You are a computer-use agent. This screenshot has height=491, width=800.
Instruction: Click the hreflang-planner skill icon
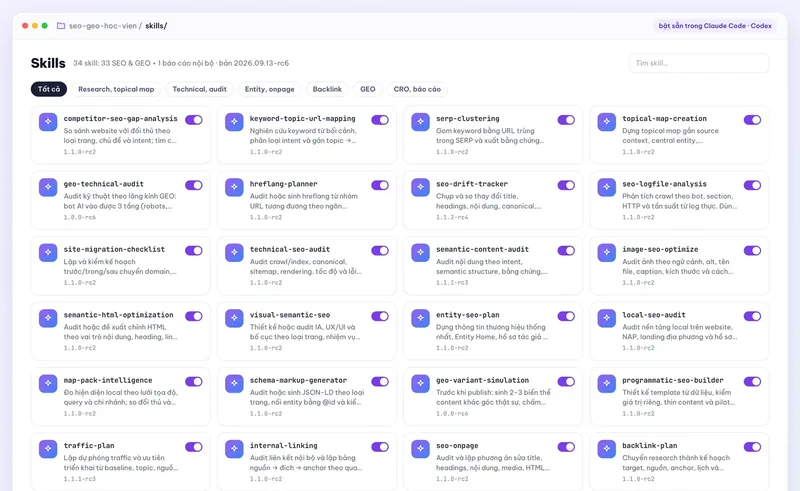click(234, 187)
